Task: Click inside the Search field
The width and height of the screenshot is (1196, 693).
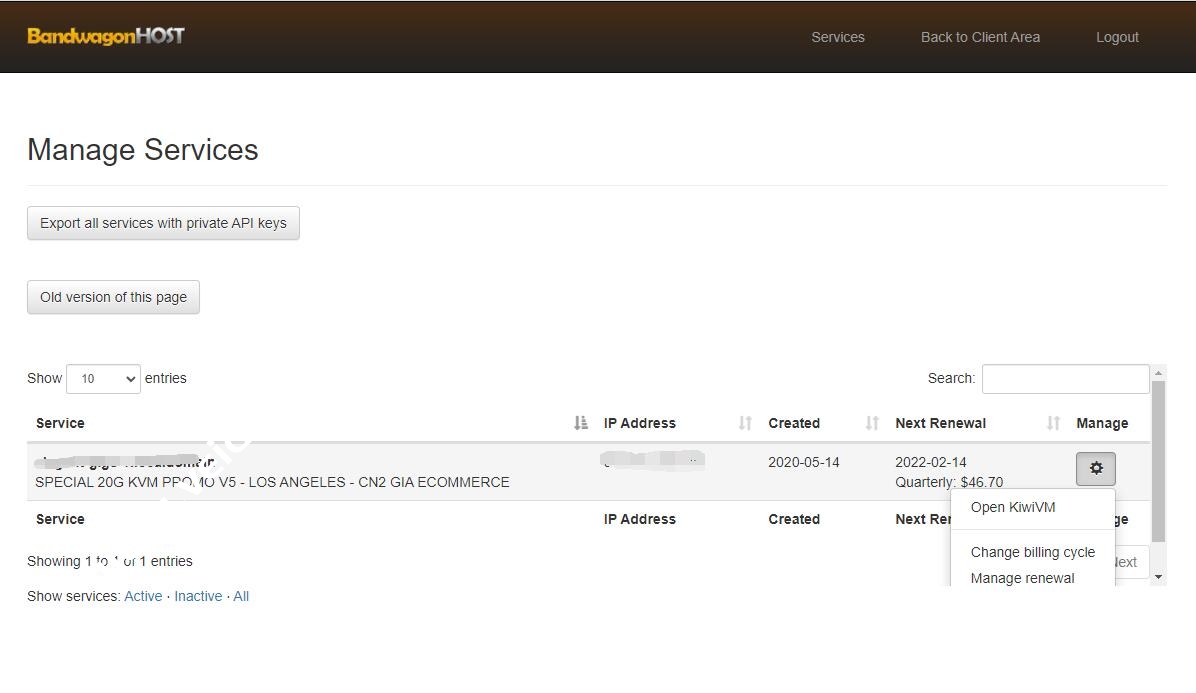Action: [x=1065, y=378]
